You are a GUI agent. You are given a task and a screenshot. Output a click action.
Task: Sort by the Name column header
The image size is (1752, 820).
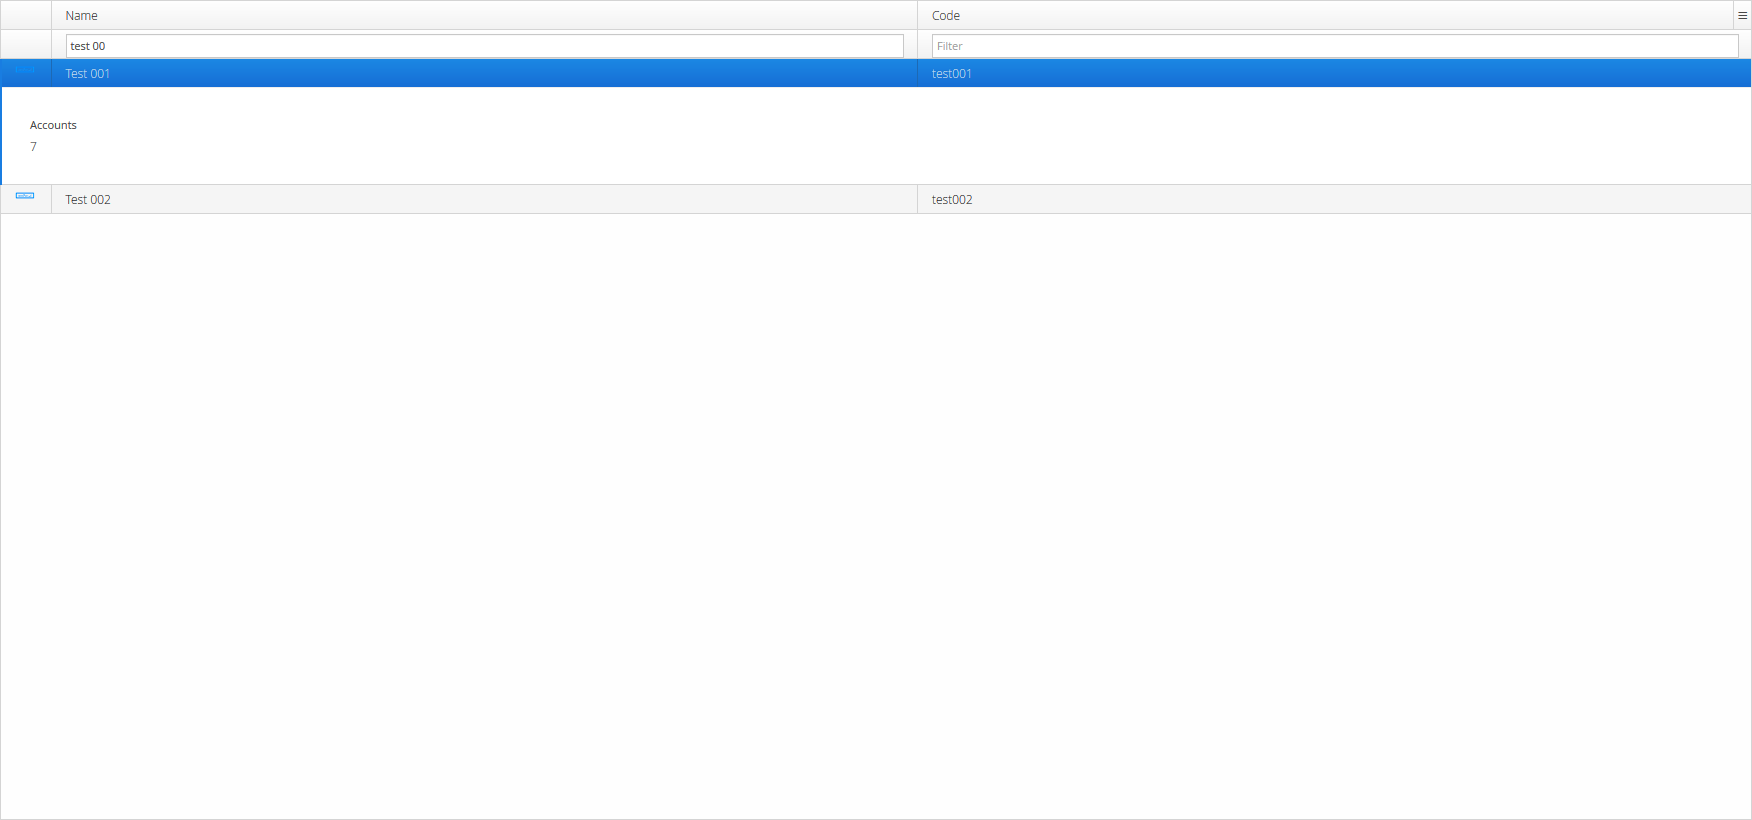pos(82,15)
